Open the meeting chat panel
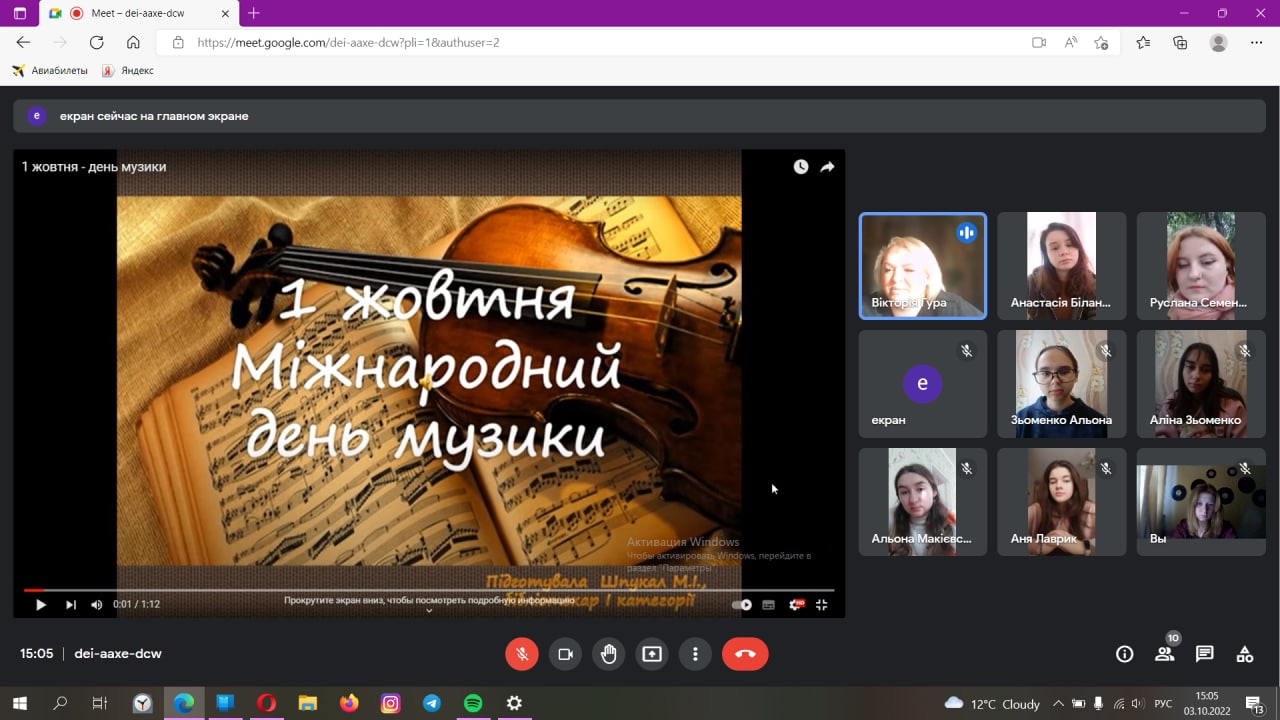The width and height of the screenshot is (1280, 720). pos(1205,654)
